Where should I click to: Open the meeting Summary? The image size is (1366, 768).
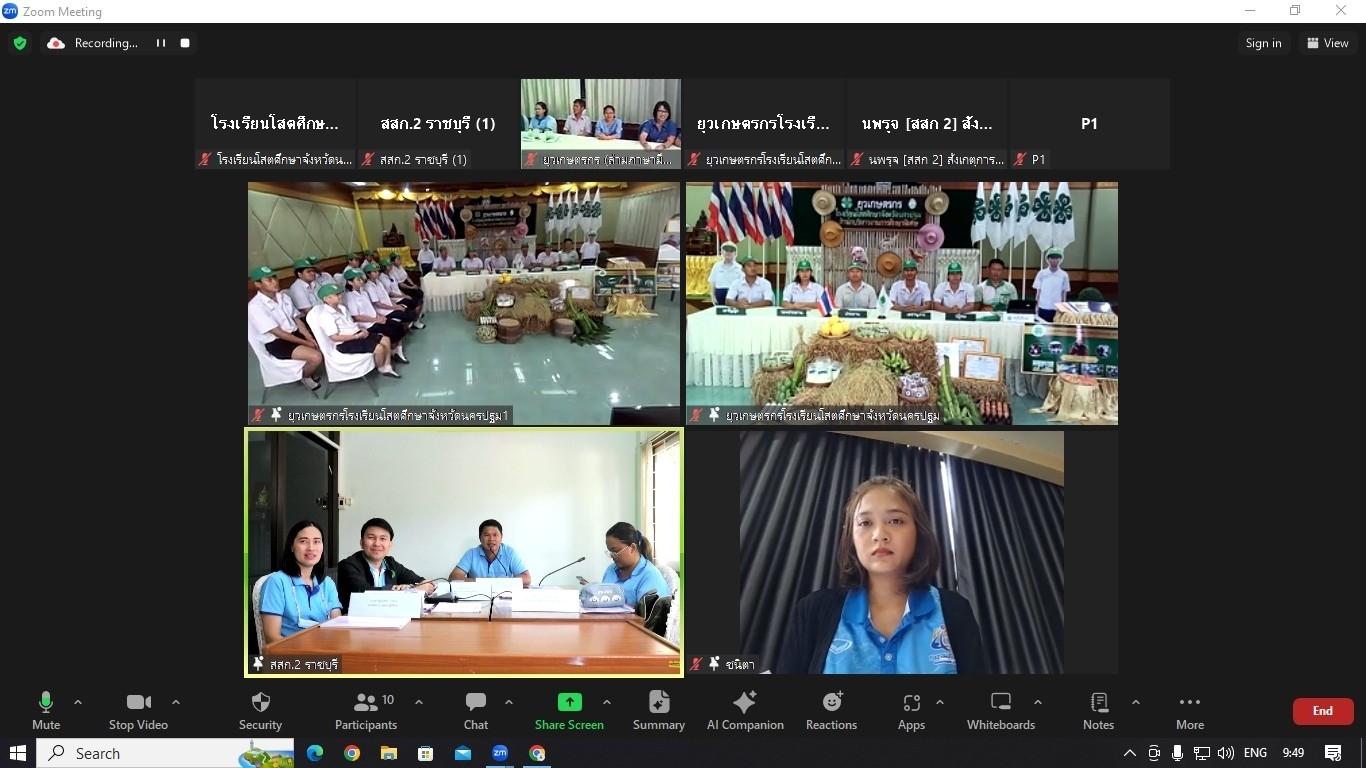[658, 710]
